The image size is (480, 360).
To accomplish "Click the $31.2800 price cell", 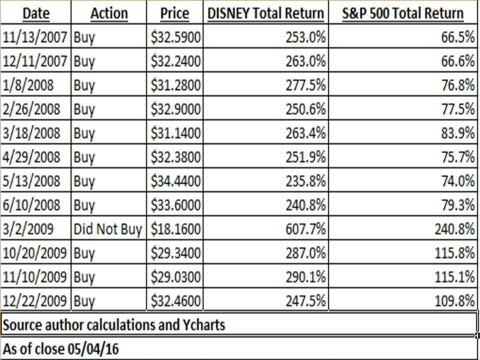I will [x=175, y=85].
